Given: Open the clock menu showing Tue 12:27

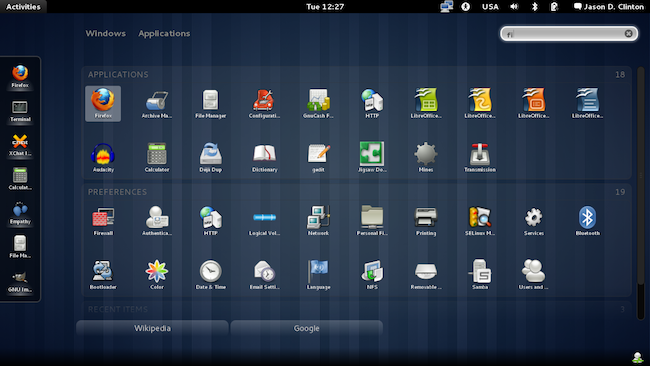Looking at the screenshot, I should click(x=325, y=7).
